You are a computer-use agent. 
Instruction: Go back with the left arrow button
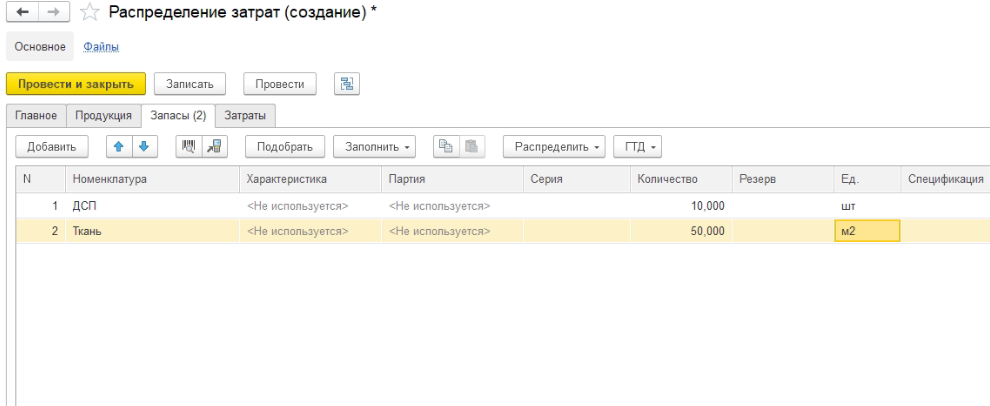coord(23,13)
